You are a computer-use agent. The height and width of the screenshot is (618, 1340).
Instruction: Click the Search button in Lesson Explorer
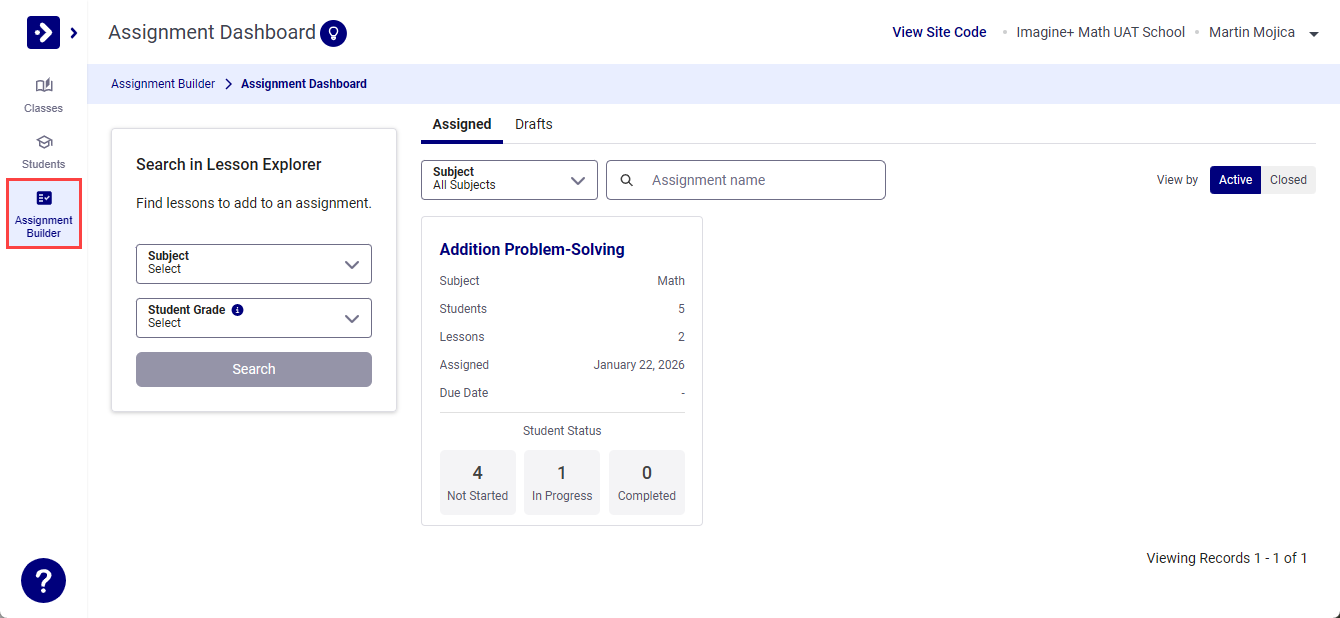[254, 369]
